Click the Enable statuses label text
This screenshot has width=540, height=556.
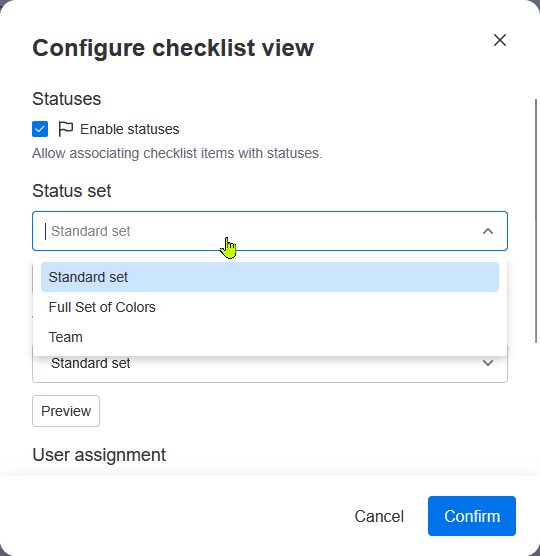[129, 129]
